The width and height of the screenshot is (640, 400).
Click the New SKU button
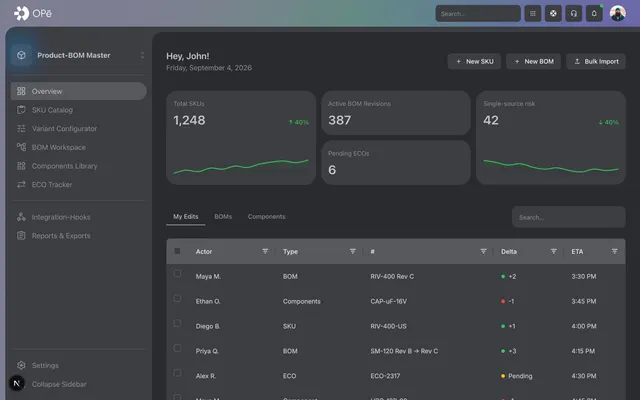[474, 61]
